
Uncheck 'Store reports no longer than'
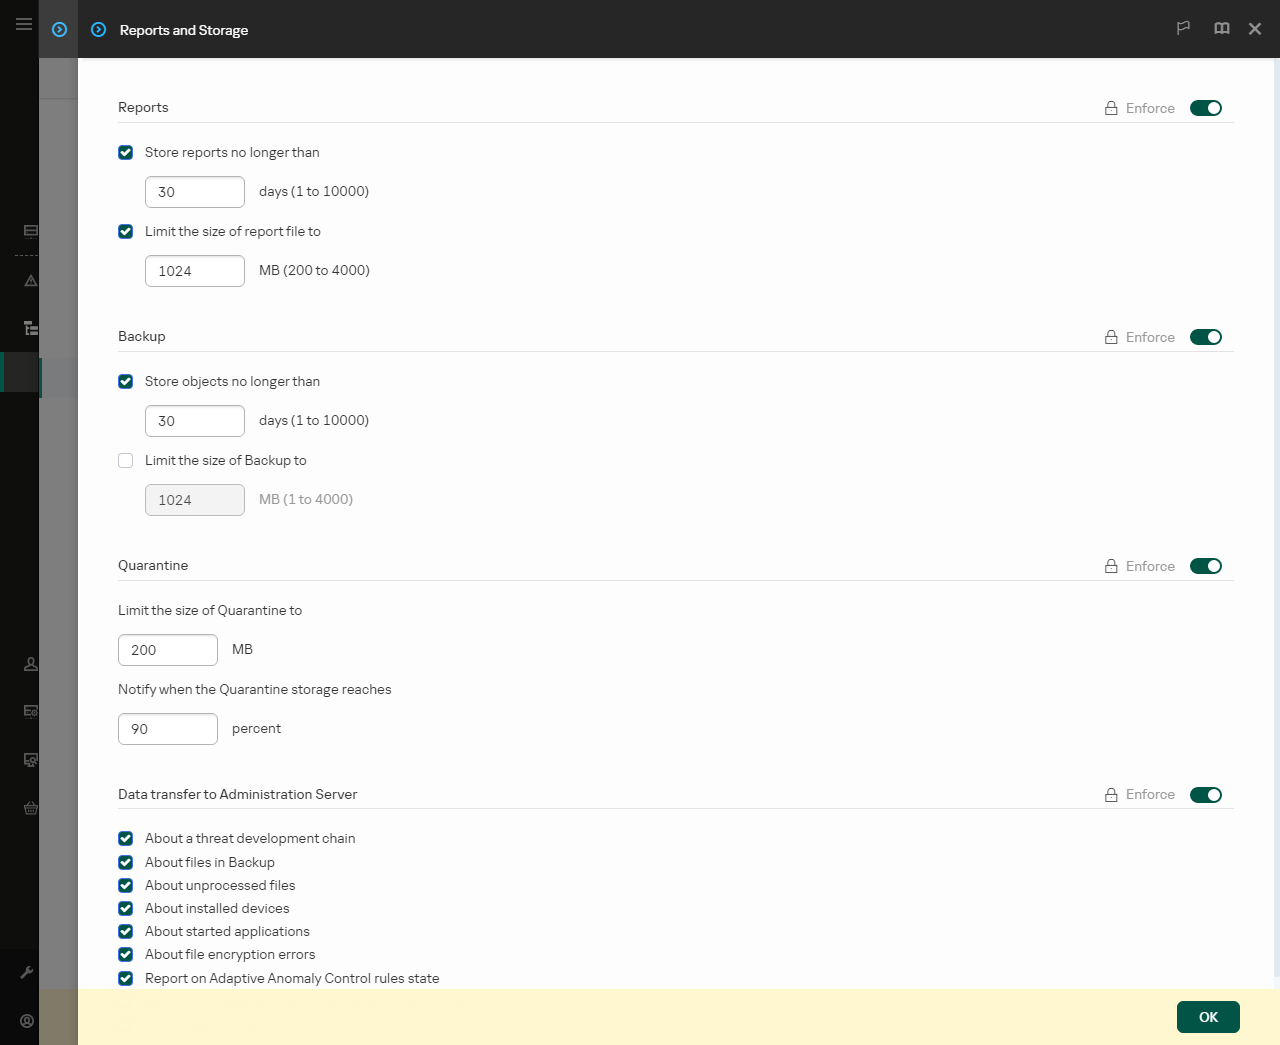click(125, 152)
